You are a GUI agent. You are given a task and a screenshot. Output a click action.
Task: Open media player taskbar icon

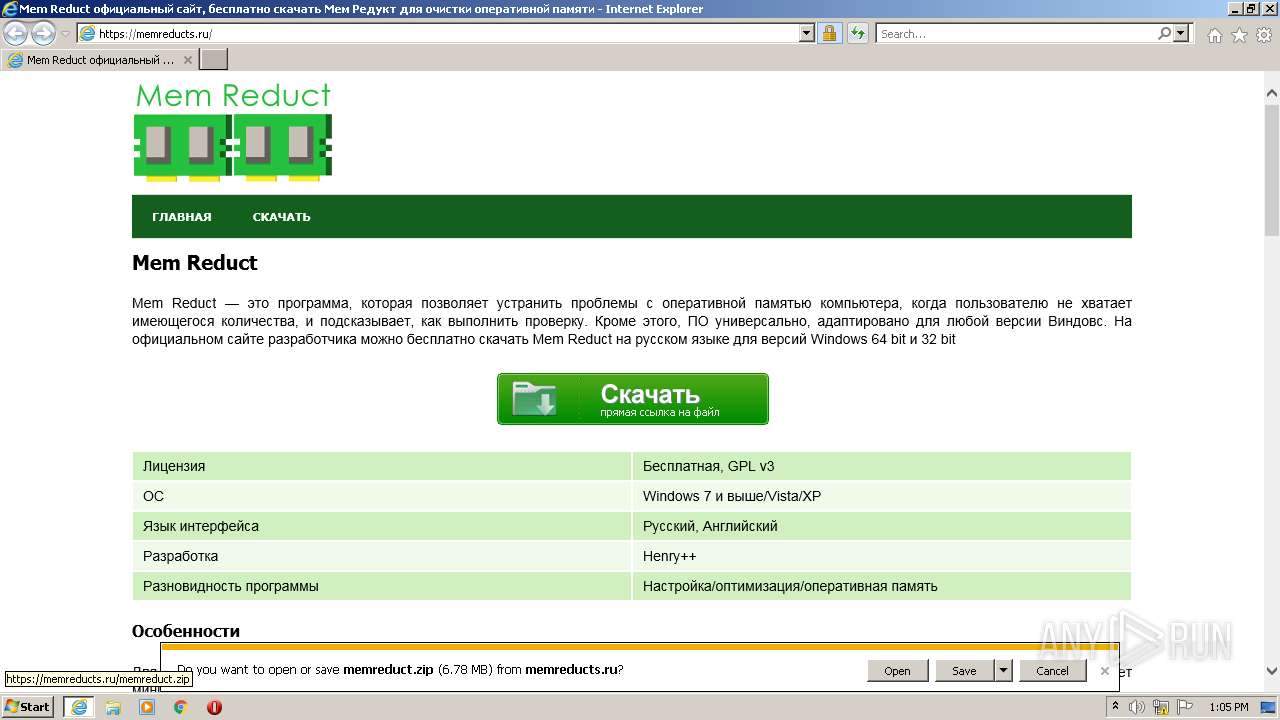click(147, 707)
